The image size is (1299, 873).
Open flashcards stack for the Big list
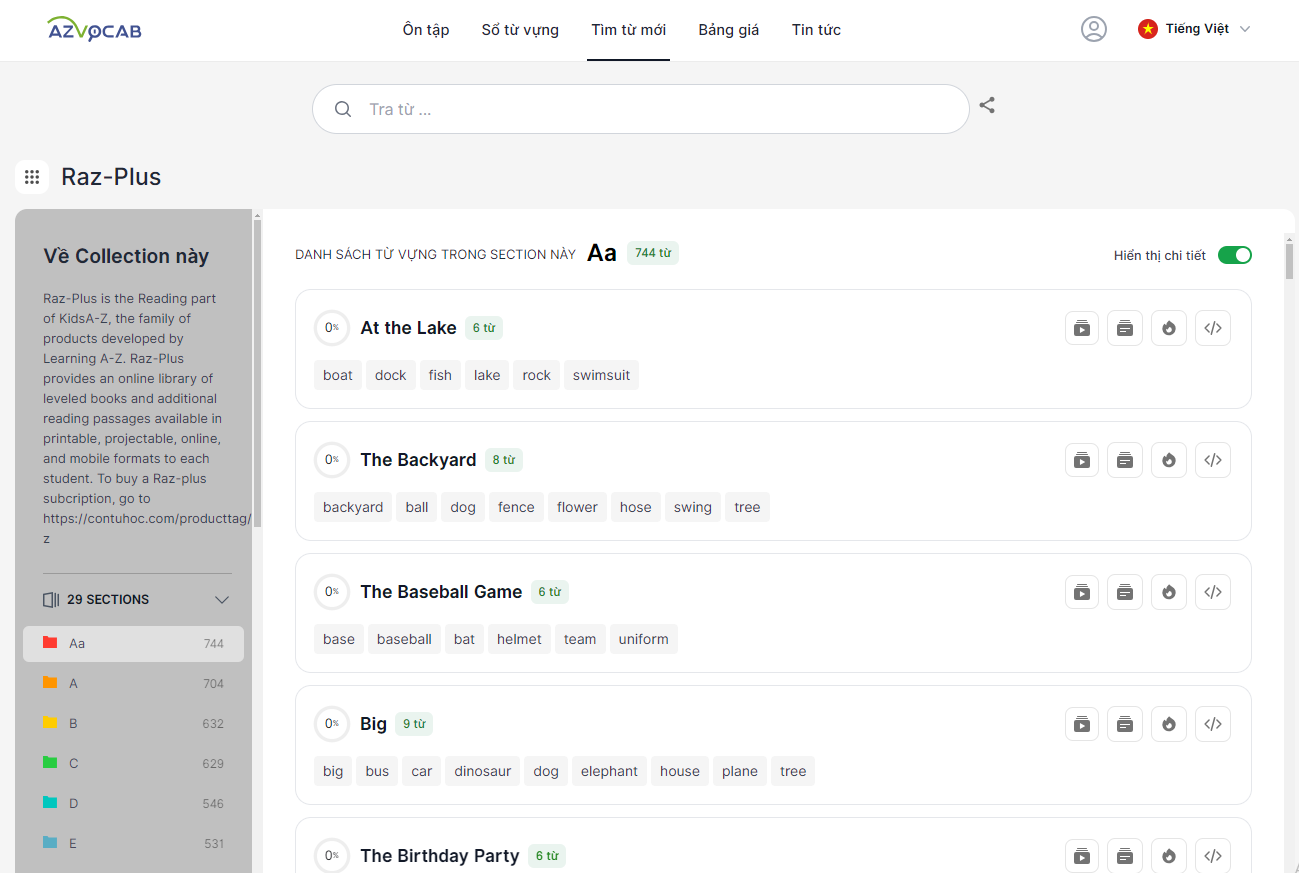click(1125, 724)
